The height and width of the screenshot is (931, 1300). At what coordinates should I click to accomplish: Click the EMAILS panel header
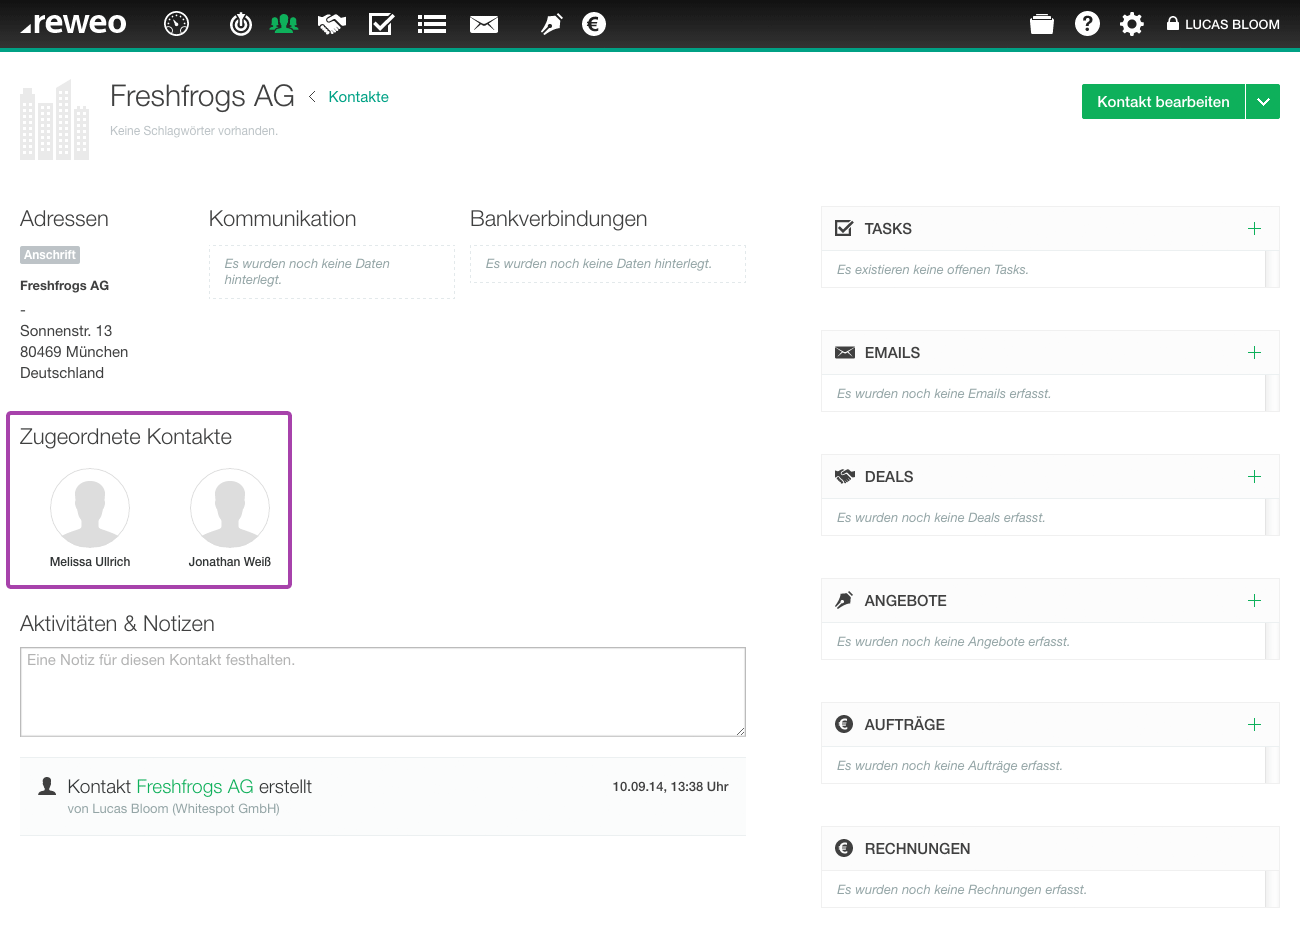coord(1050,353)
